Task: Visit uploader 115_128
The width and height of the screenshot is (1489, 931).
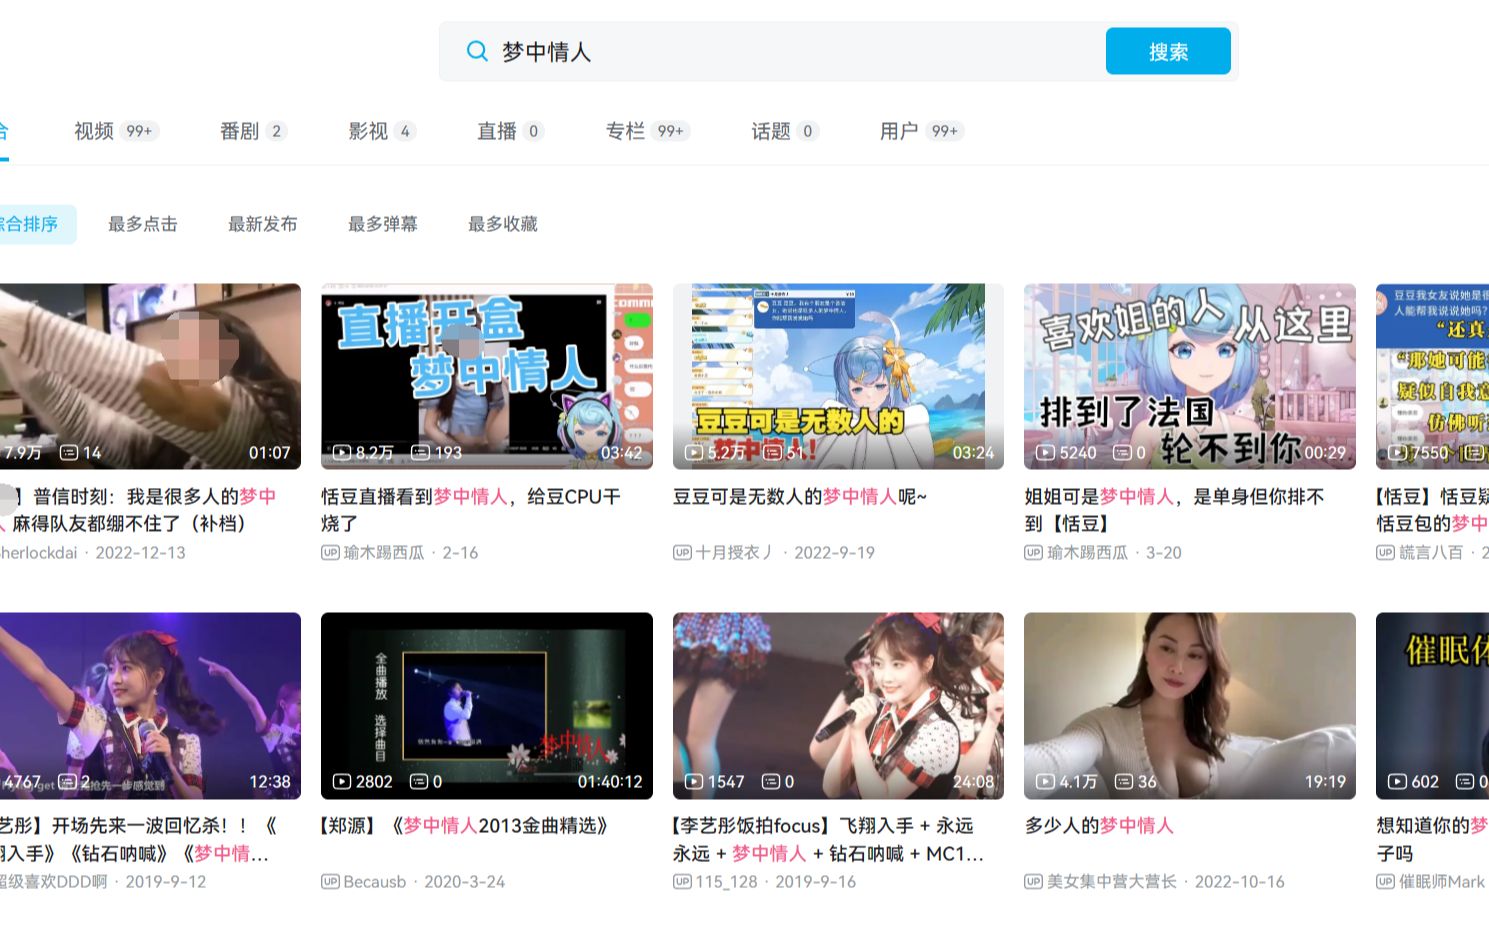Action: 726,882
